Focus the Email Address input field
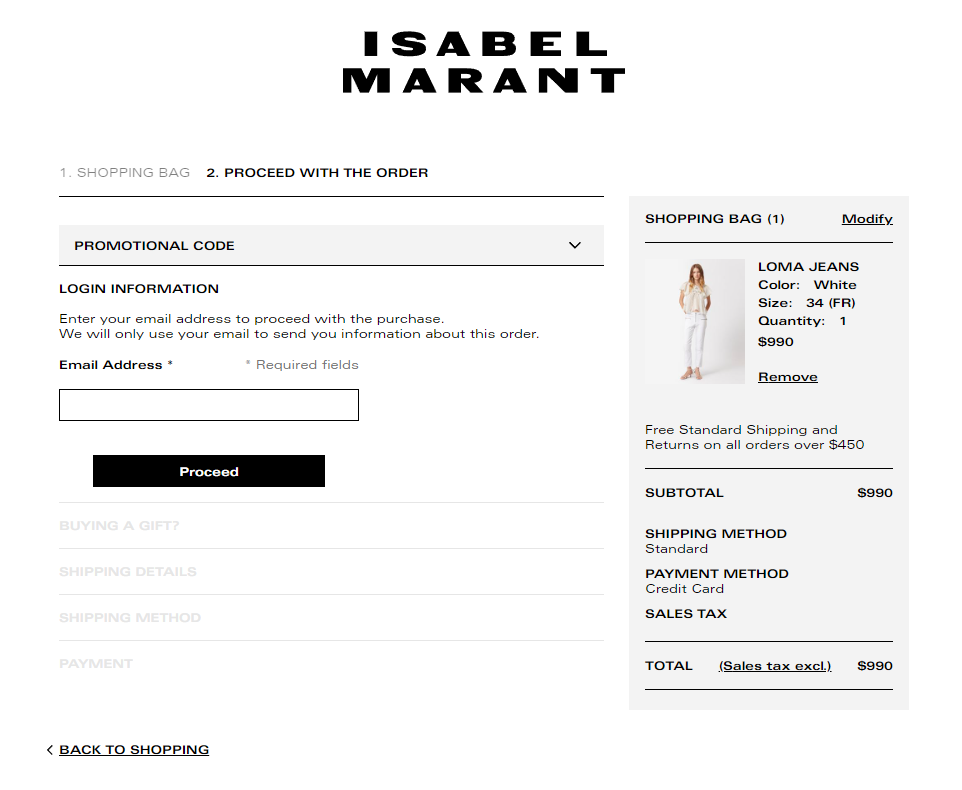 209,405
